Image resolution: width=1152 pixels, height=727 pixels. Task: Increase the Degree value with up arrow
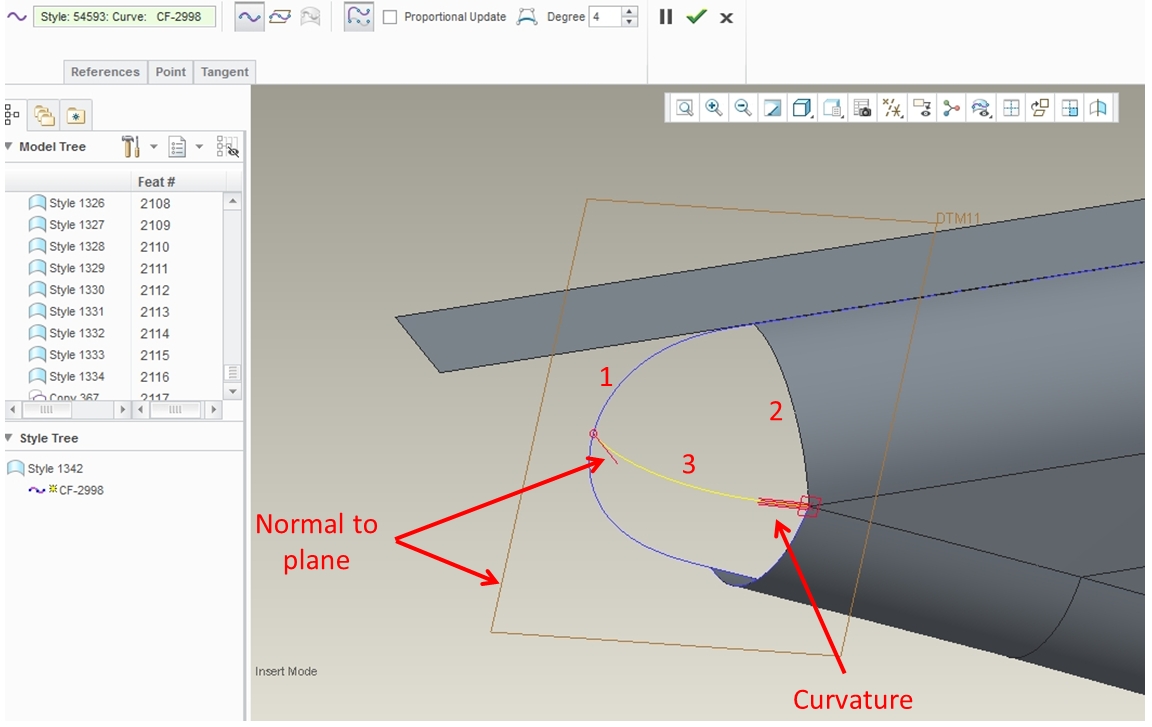click(x=629, y=12)
